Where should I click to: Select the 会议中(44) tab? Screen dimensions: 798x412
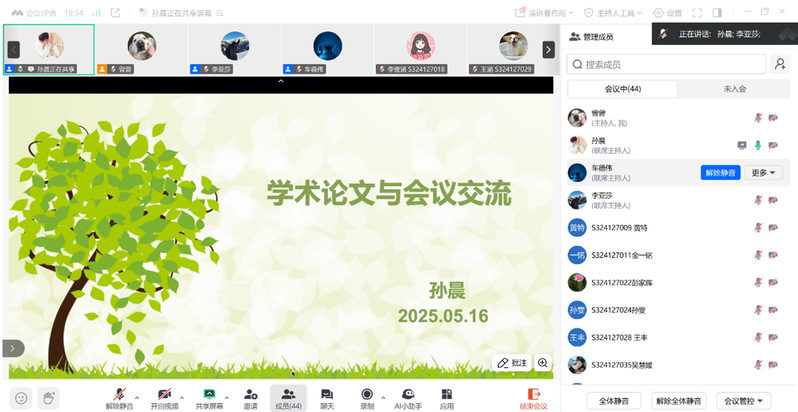click(x=622, y=89)
